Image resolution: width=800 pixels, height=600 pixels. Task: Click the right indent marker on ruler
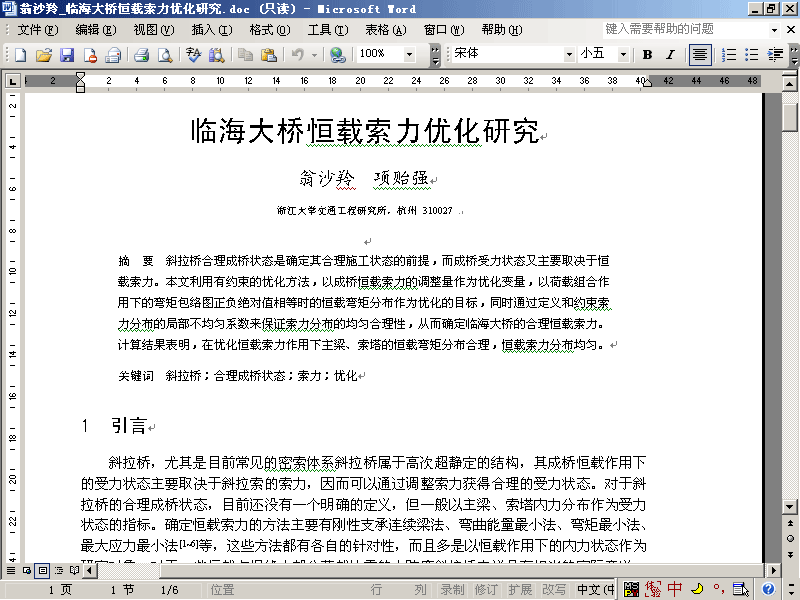pos(647,82)
